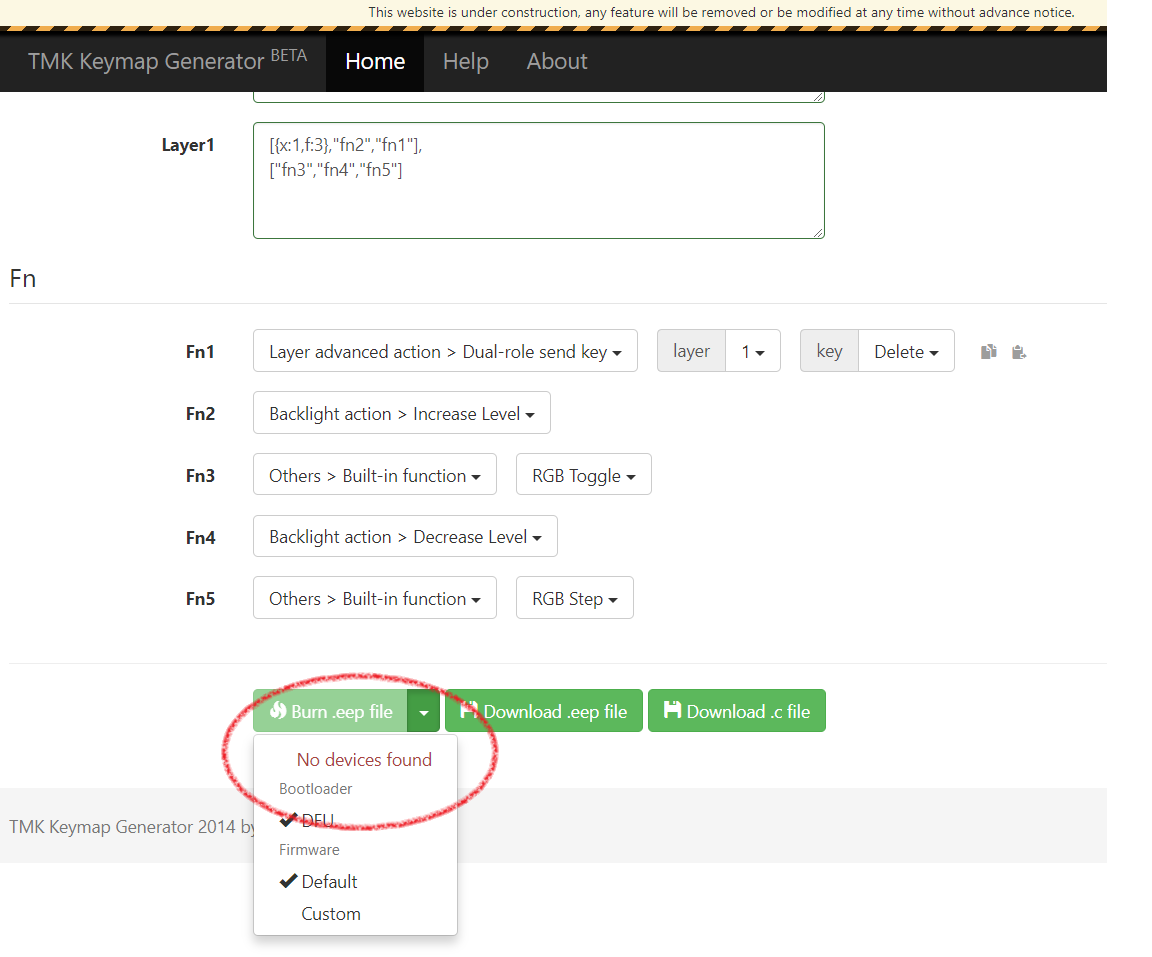
Task: Open the Fn4 Backlight Decrease Level dropdown
Action: tap(406, 536)
